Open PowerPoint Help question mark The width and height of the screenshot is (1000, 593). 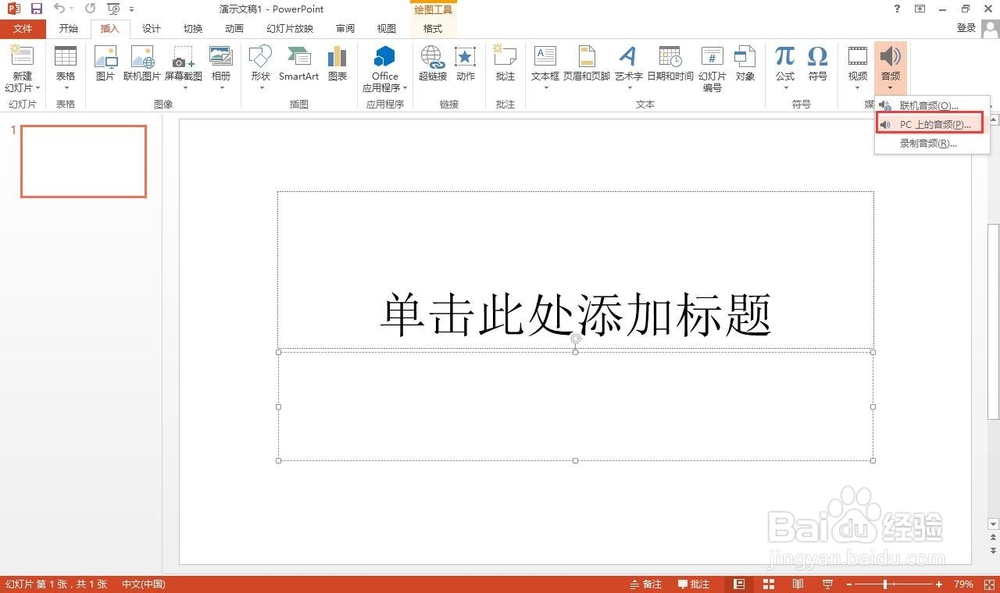pyautogui.click(x=897, y=9)
